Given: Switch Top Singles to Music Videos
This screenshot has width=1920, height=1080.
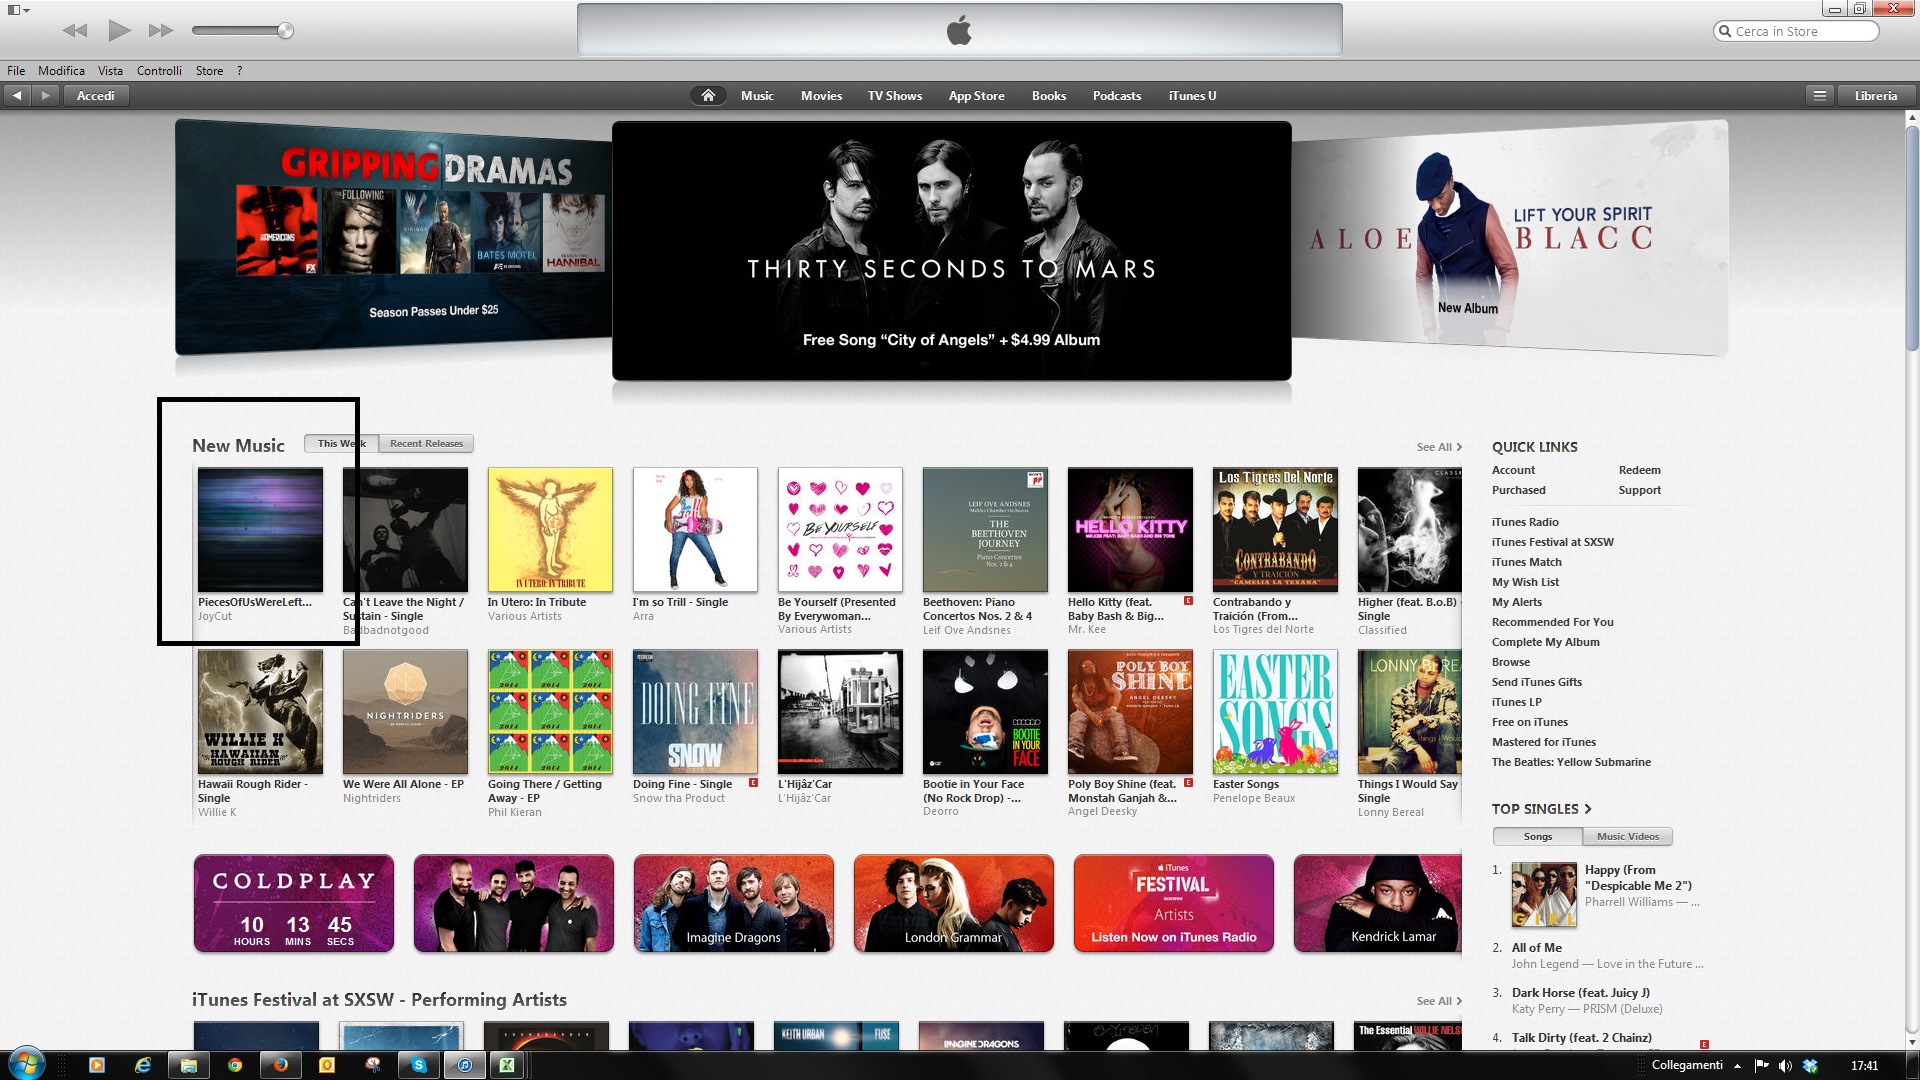Looking at the screenshot, I should pyautogui.click(x=1627, y=836).
